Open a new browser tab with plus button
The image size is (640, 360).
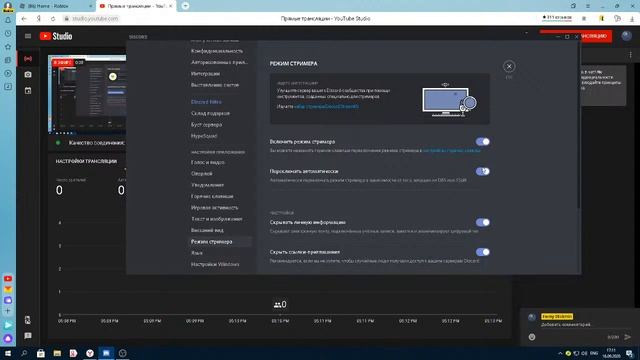click(185, 6)
